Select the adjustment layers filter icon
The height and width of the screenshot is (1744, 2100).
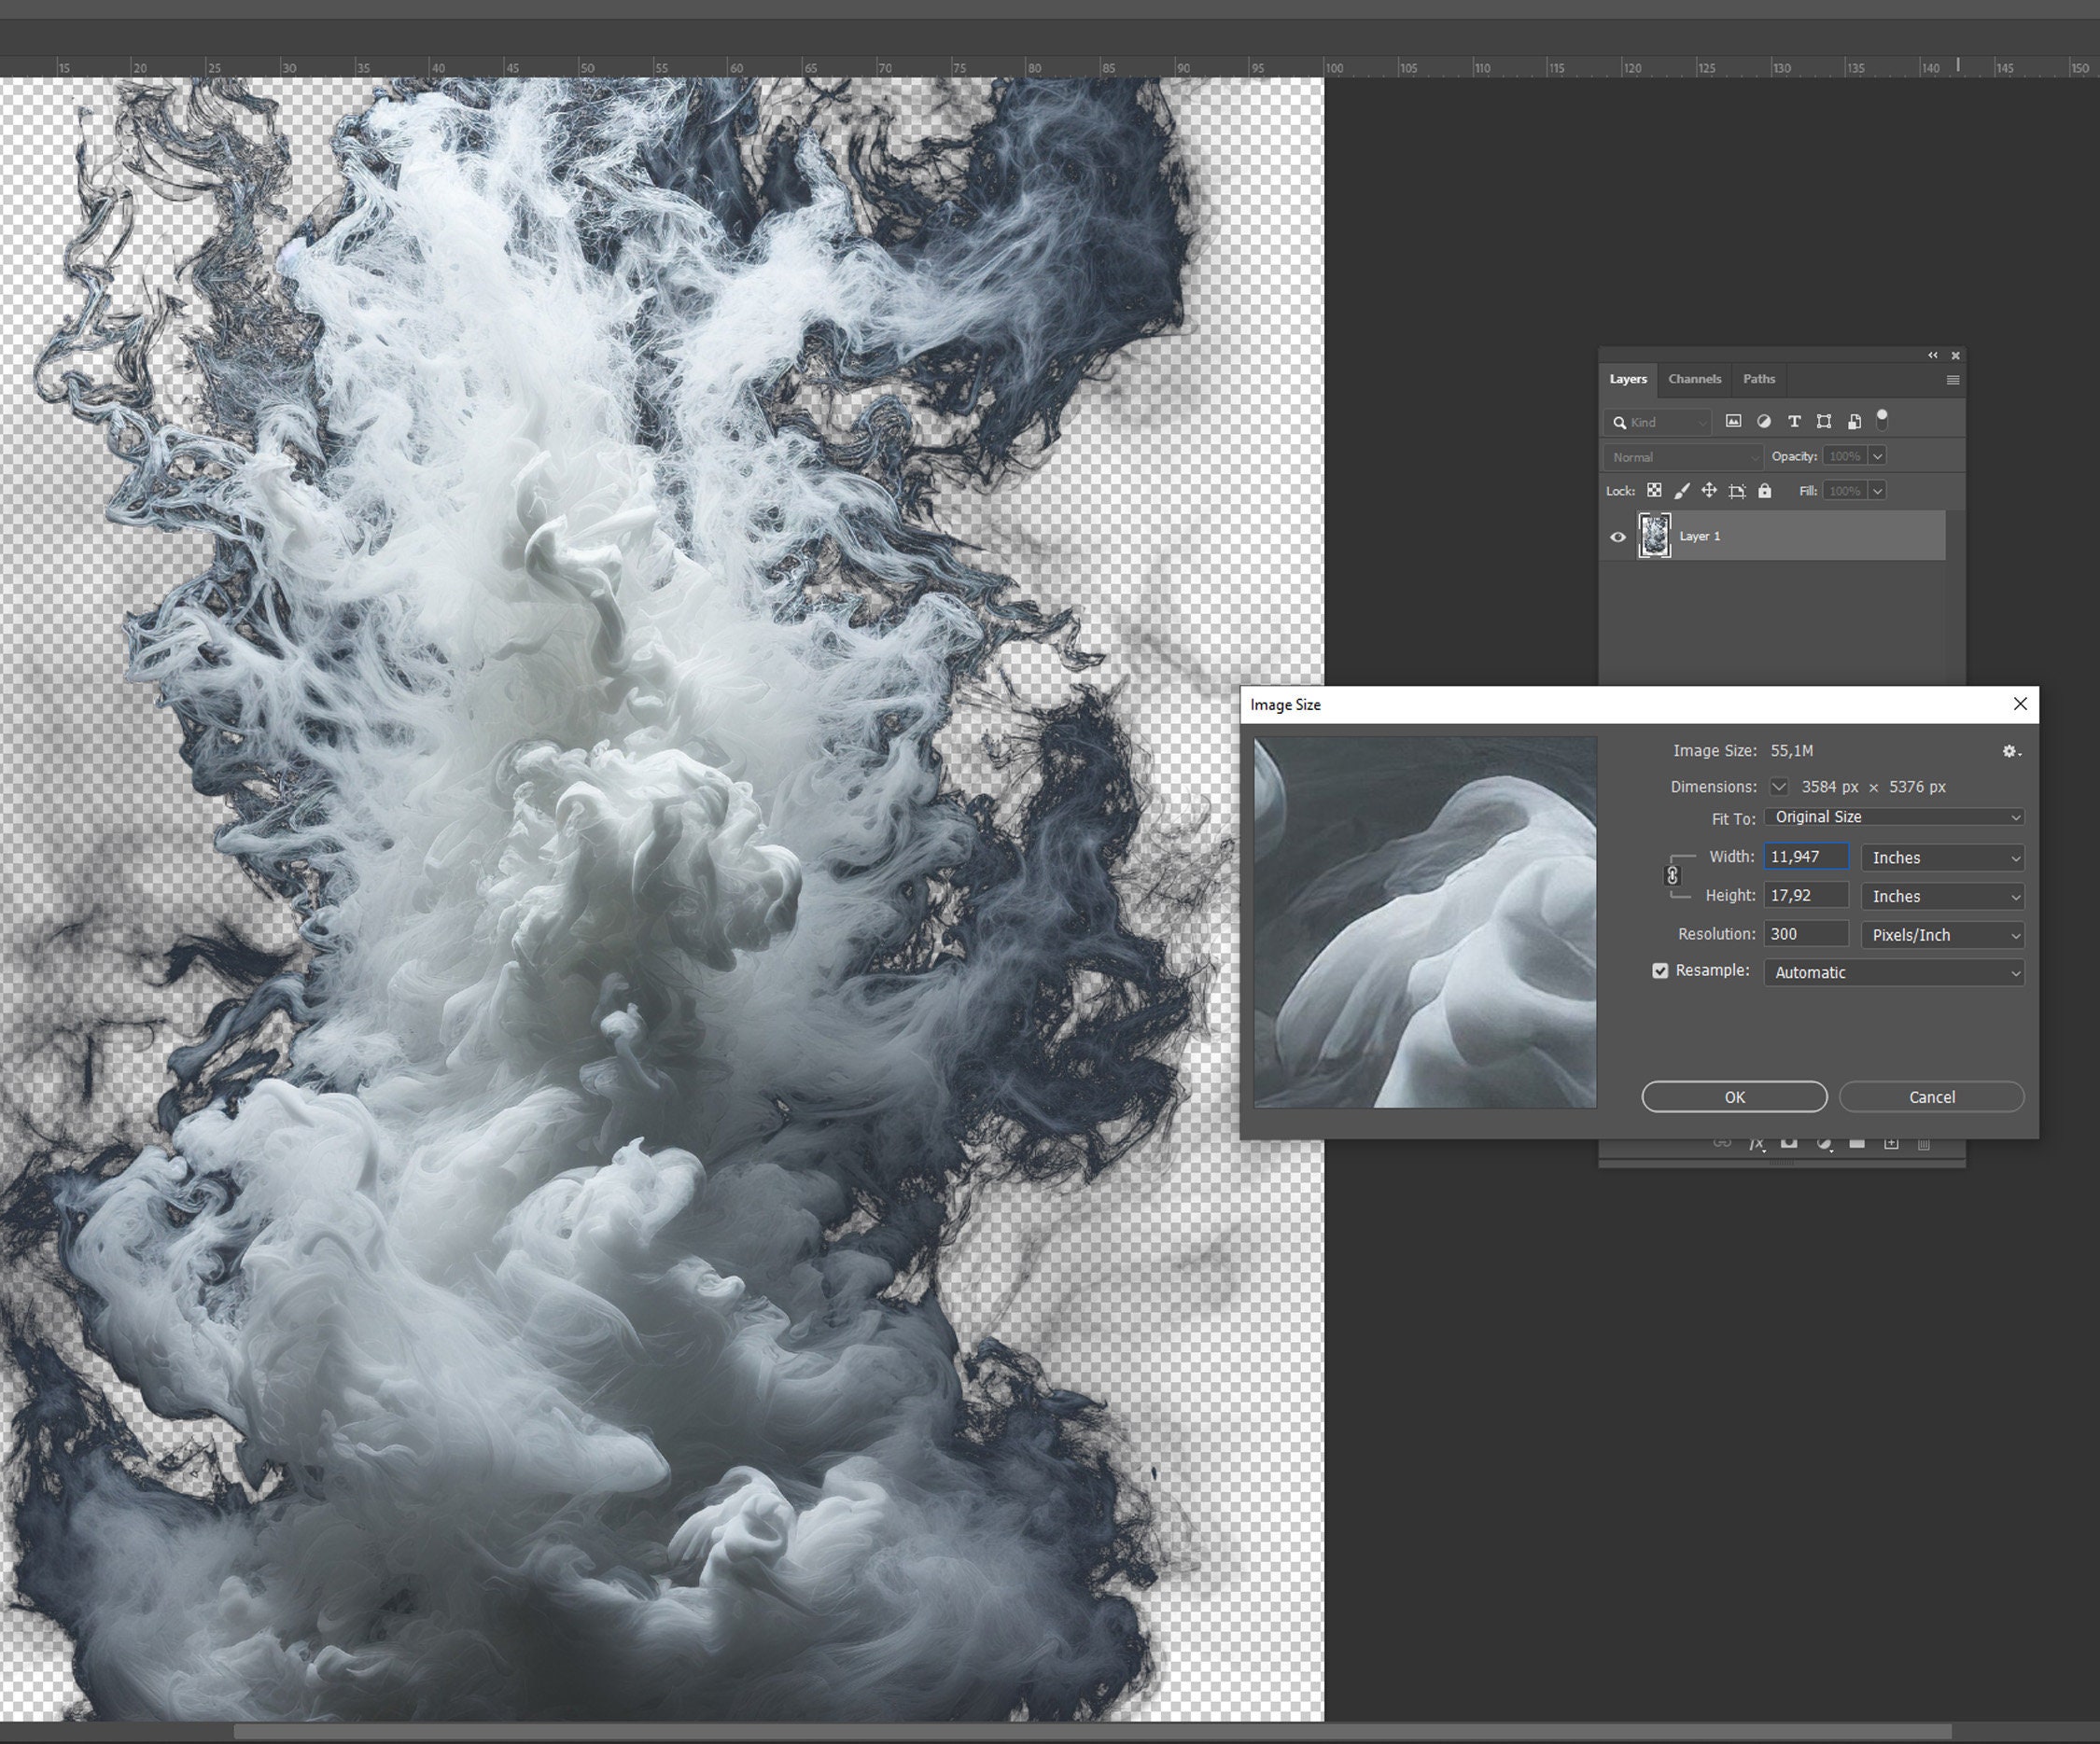(x=1765, y=422)
